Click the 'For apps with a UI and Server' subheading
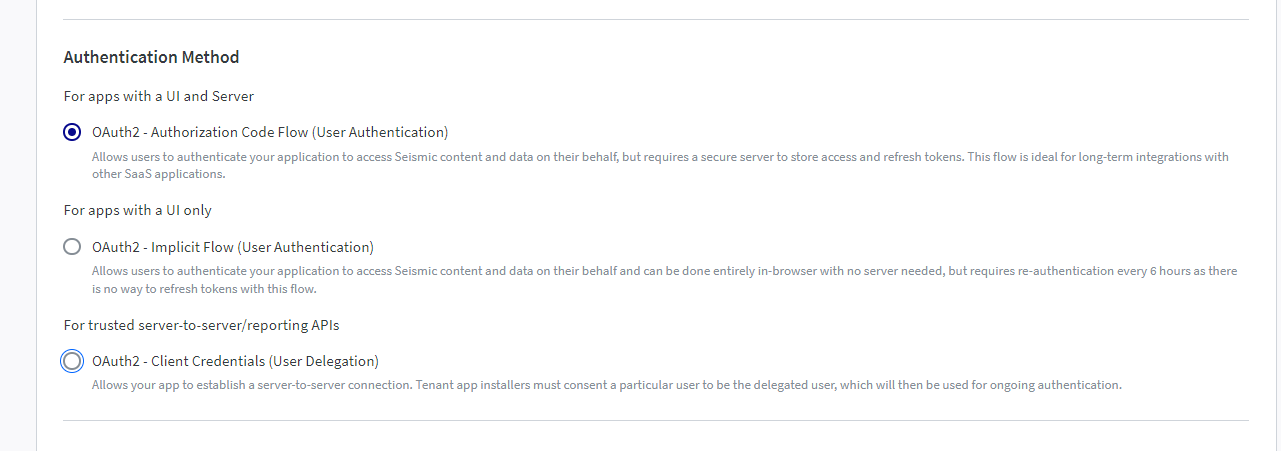The width and height of the screenshot is (1281, 451). pyautogui.click(x=158, y=96)
